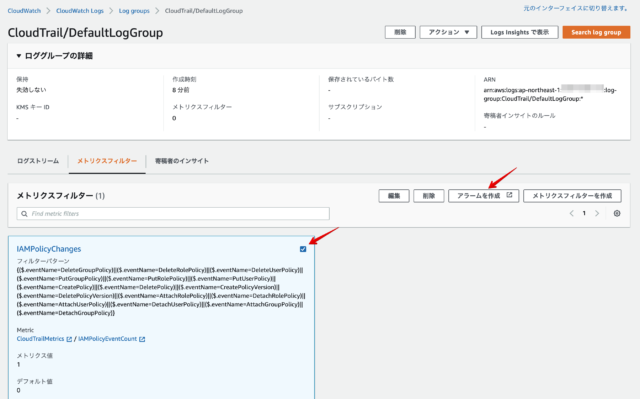Open the CloudTrailMetrics namespace link
The width and height of the screenshot is (640, 399).
[40, 339]
